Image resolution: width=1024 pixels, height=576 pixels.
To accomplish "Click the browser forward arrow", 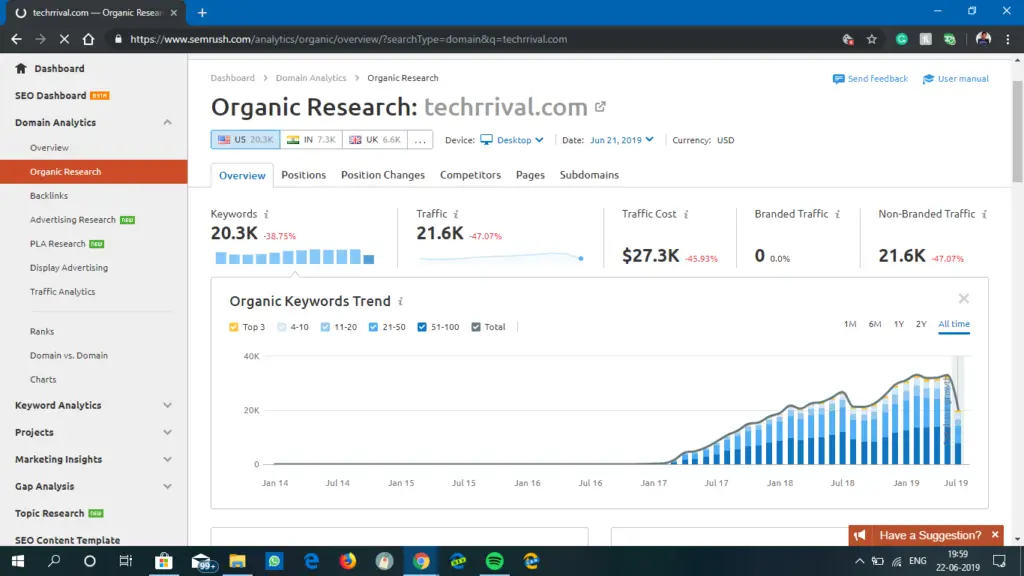I will coord(40,39).
